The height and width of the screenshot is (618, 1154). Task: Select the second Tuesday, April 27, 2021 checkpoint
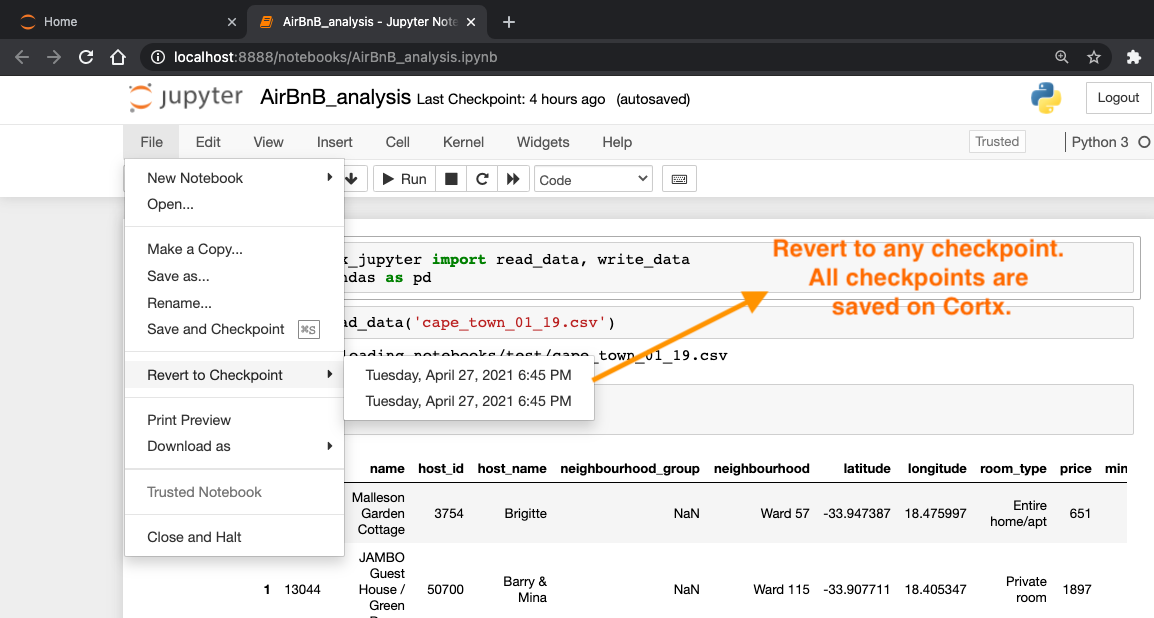coord(469,401)
